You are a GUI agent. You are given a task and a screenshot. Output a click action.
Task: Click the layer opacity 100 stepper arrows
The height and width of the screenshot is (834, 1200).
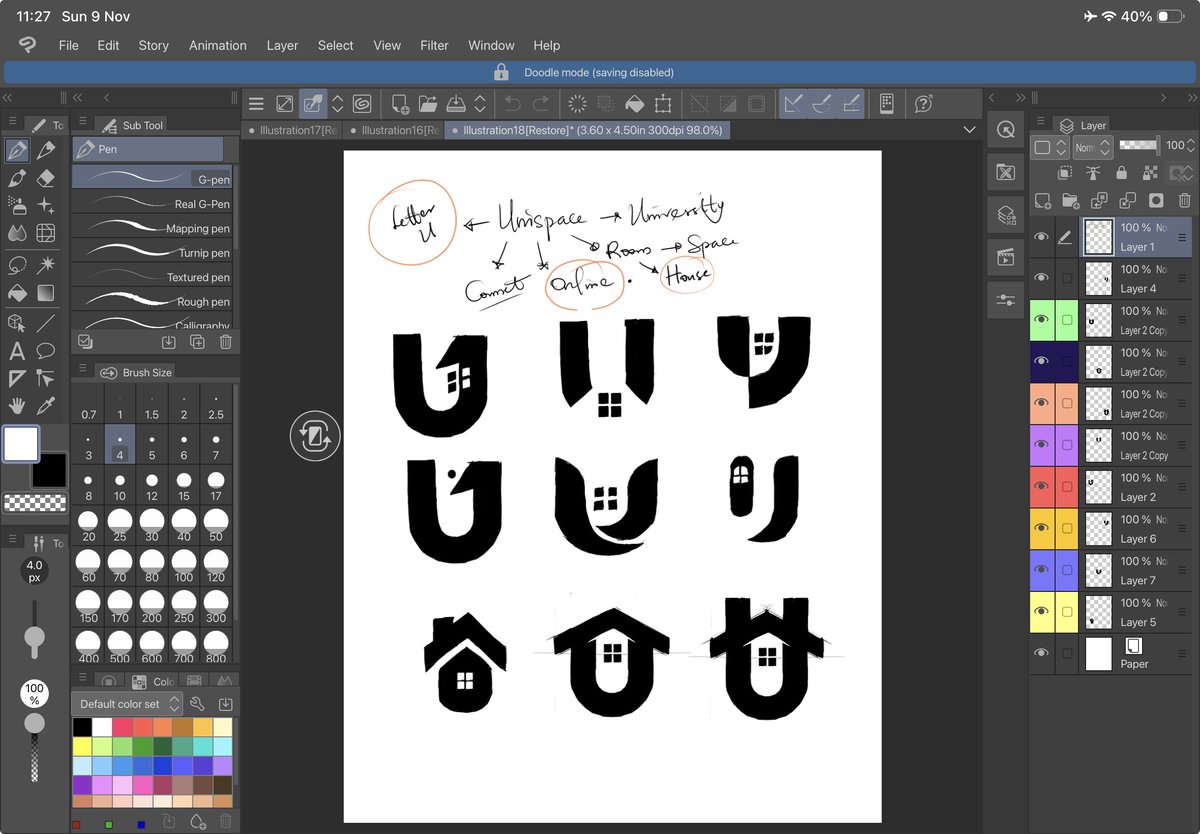coord(1190,146)
